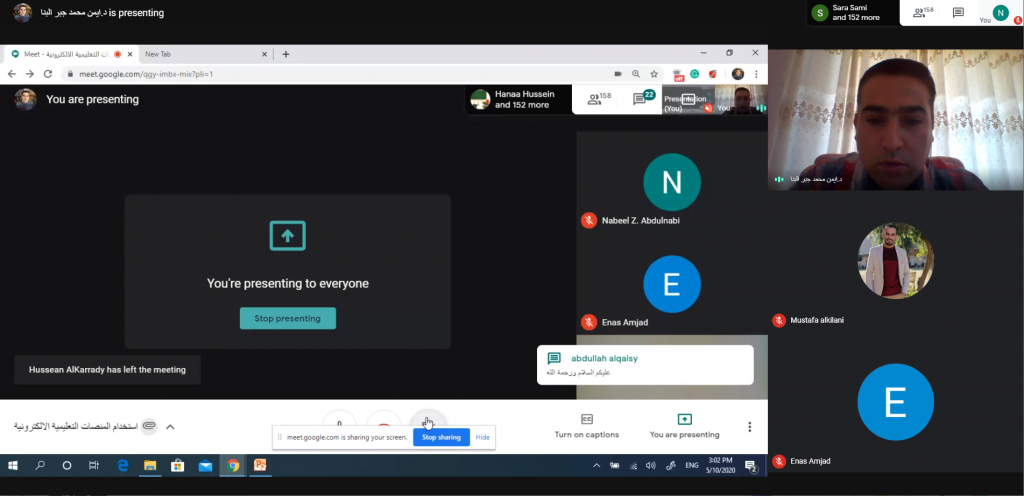Image resolution: width=1024 pixels, height=496 pixels.
Task: Open PowerPoint from the Windows taskbar
Action: pos(260,465)
